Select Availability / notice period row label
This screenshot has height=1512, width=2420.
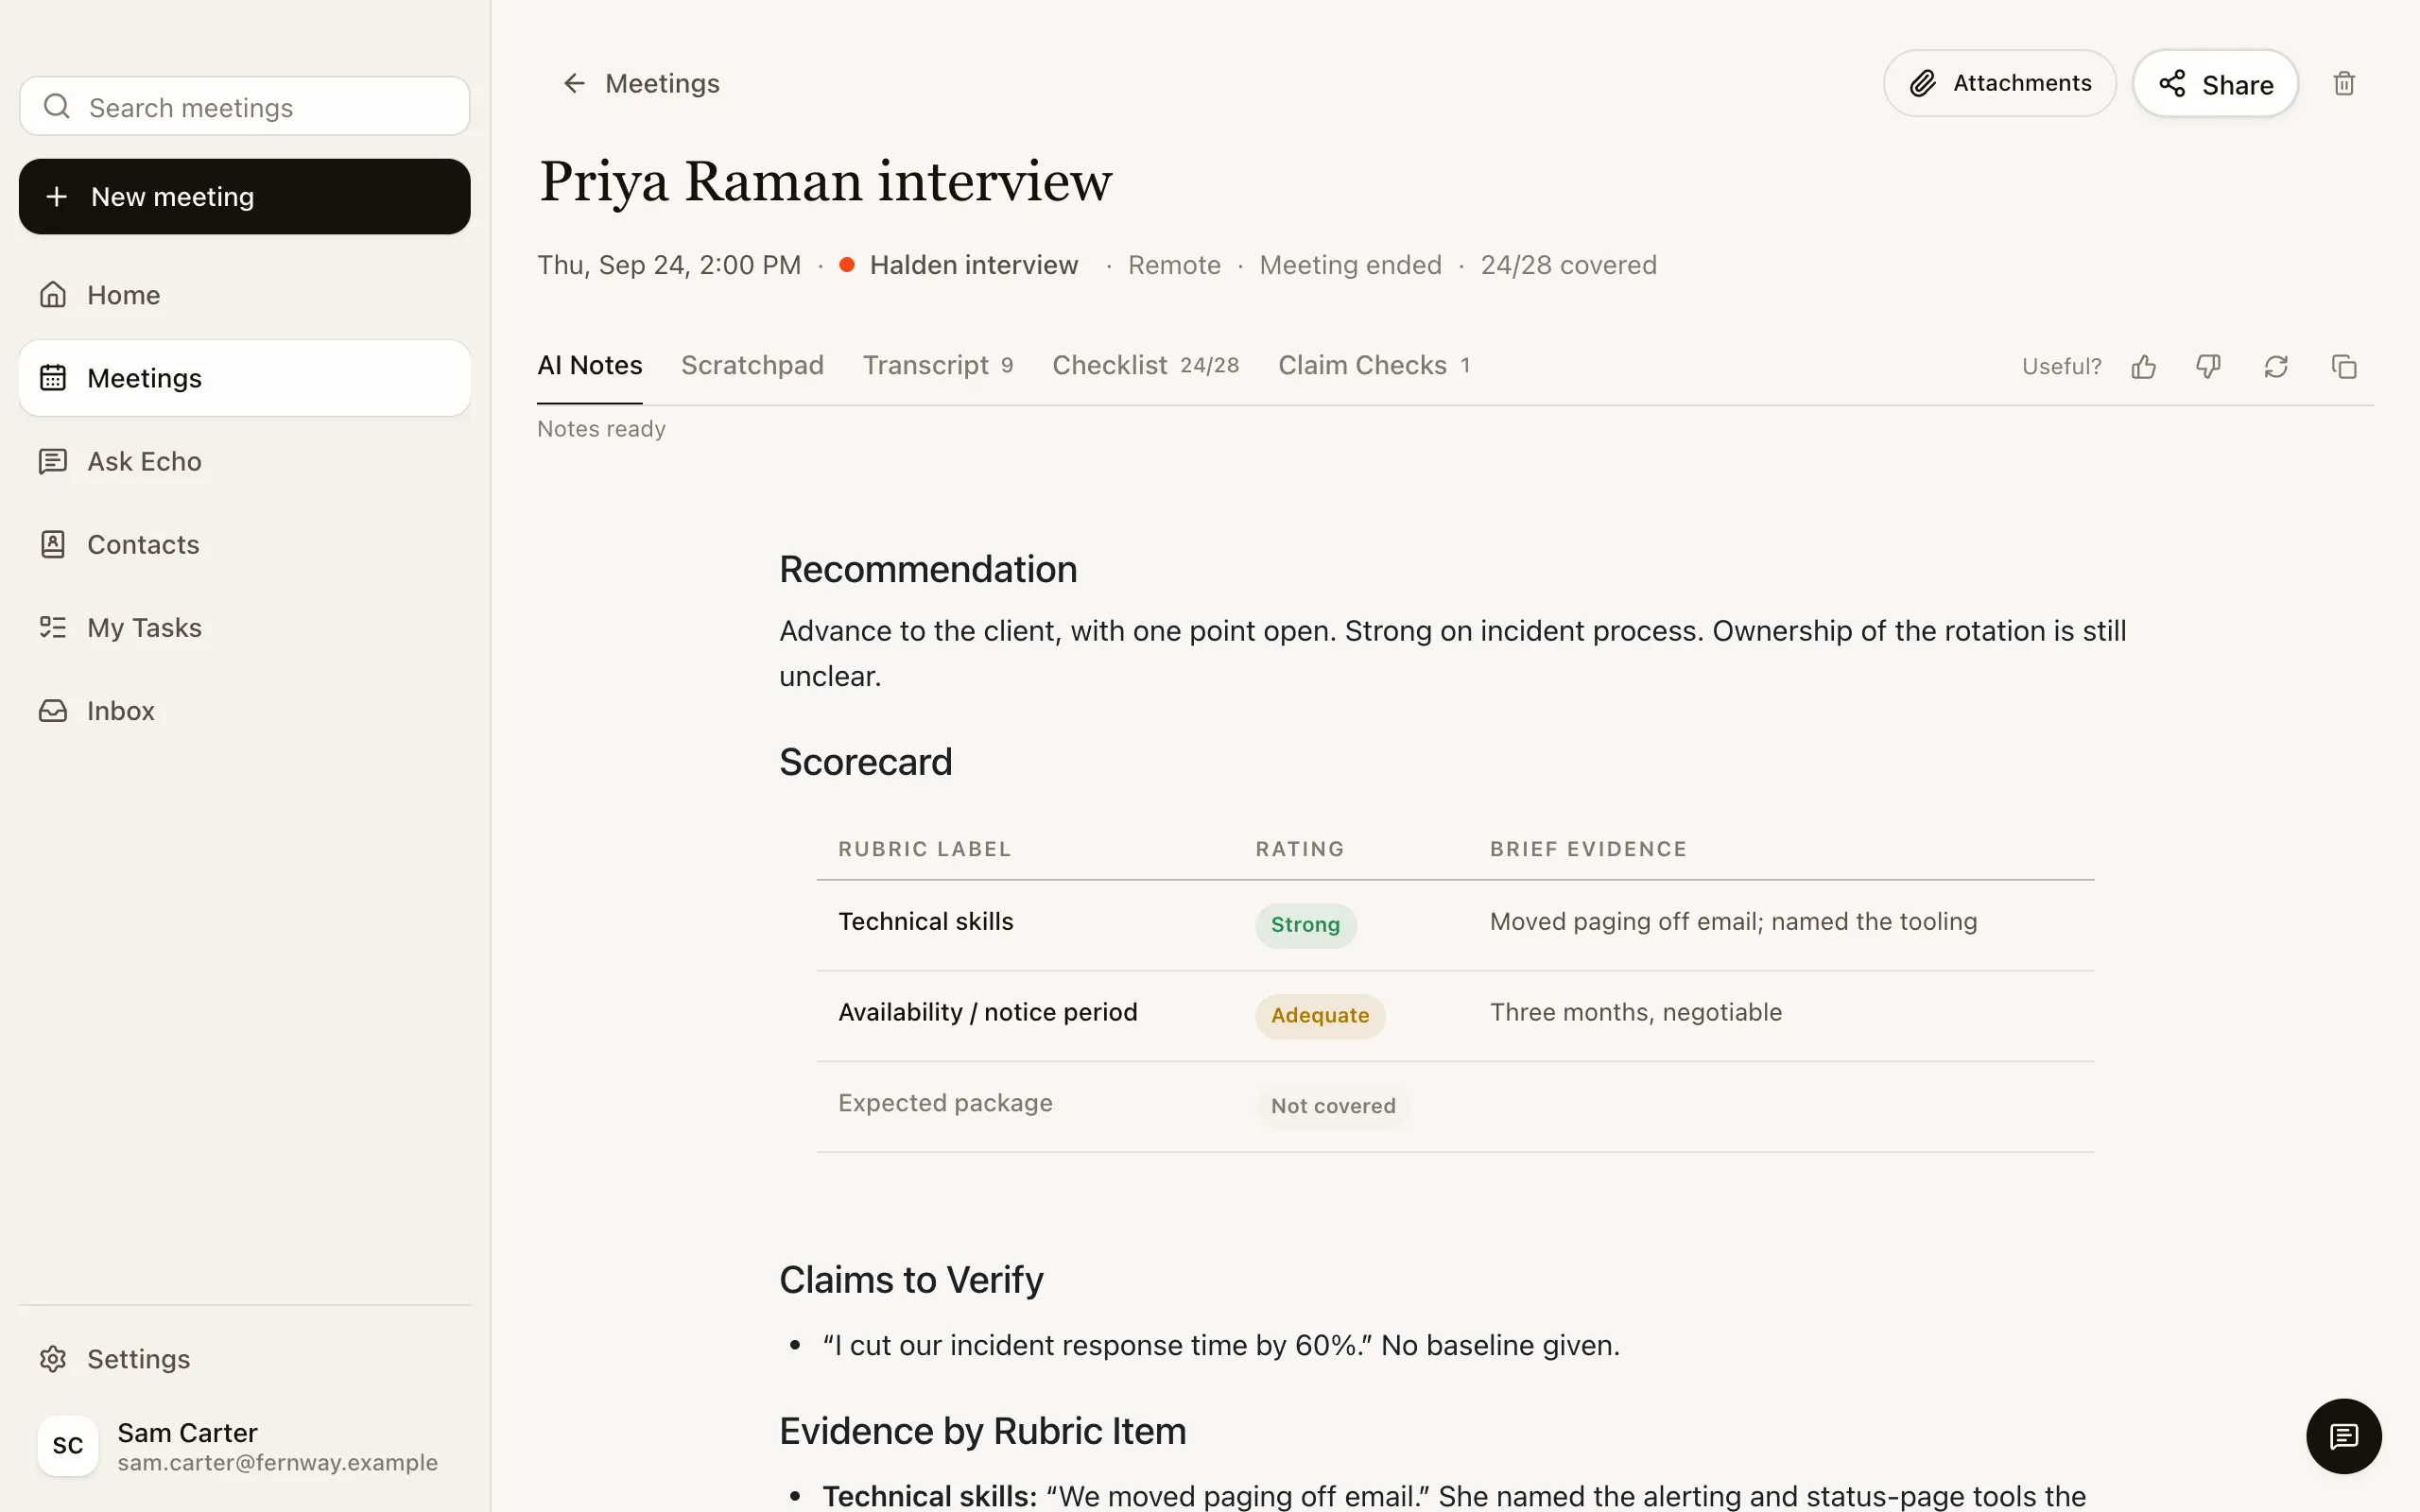coord(987,1012)
